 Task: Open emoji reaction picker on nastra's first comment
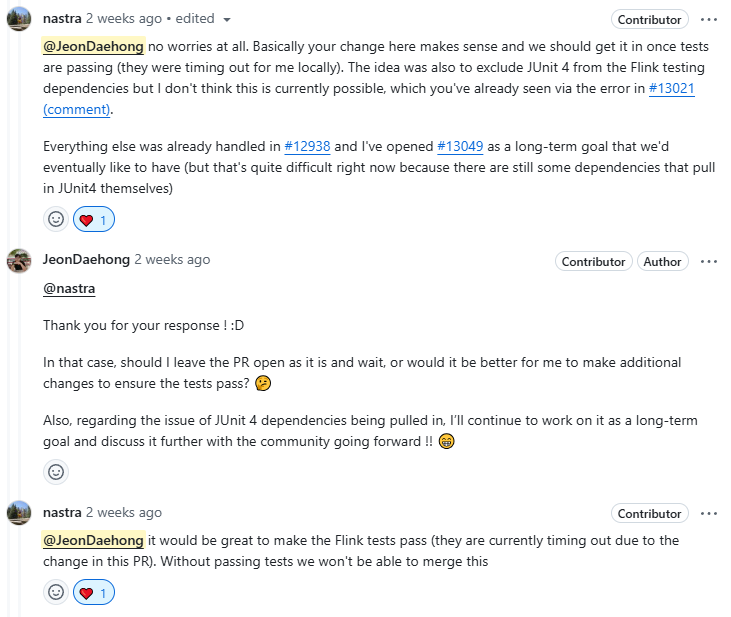pos(56,219)
